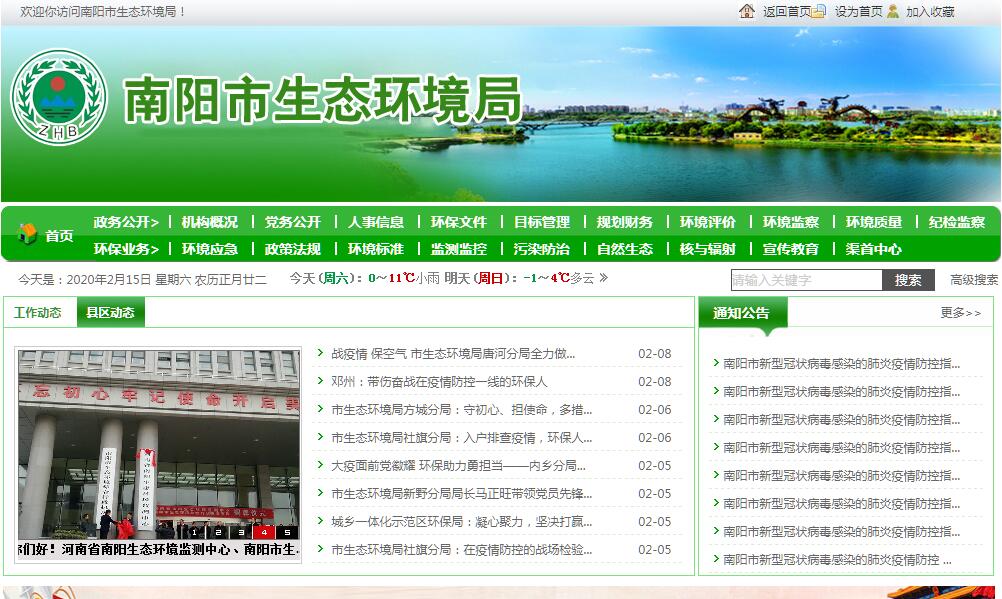
Task: Click the person icon beside 加入收藏
Action: [893, 11]
